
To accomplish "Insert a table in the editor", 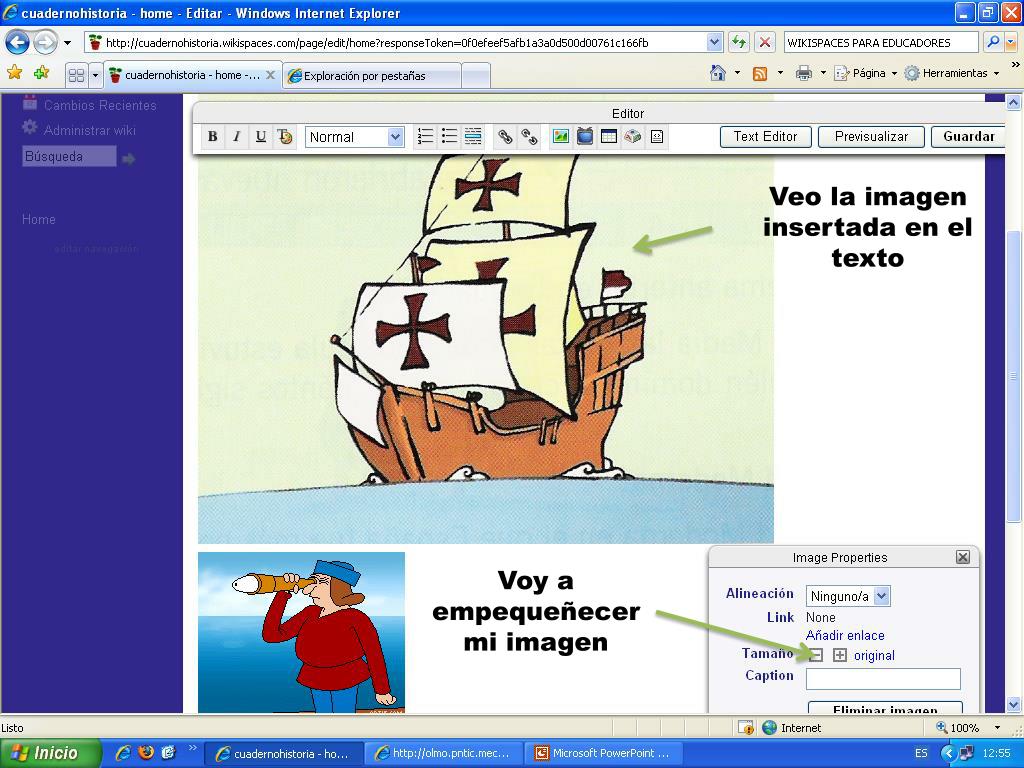I will pos(609,136).
